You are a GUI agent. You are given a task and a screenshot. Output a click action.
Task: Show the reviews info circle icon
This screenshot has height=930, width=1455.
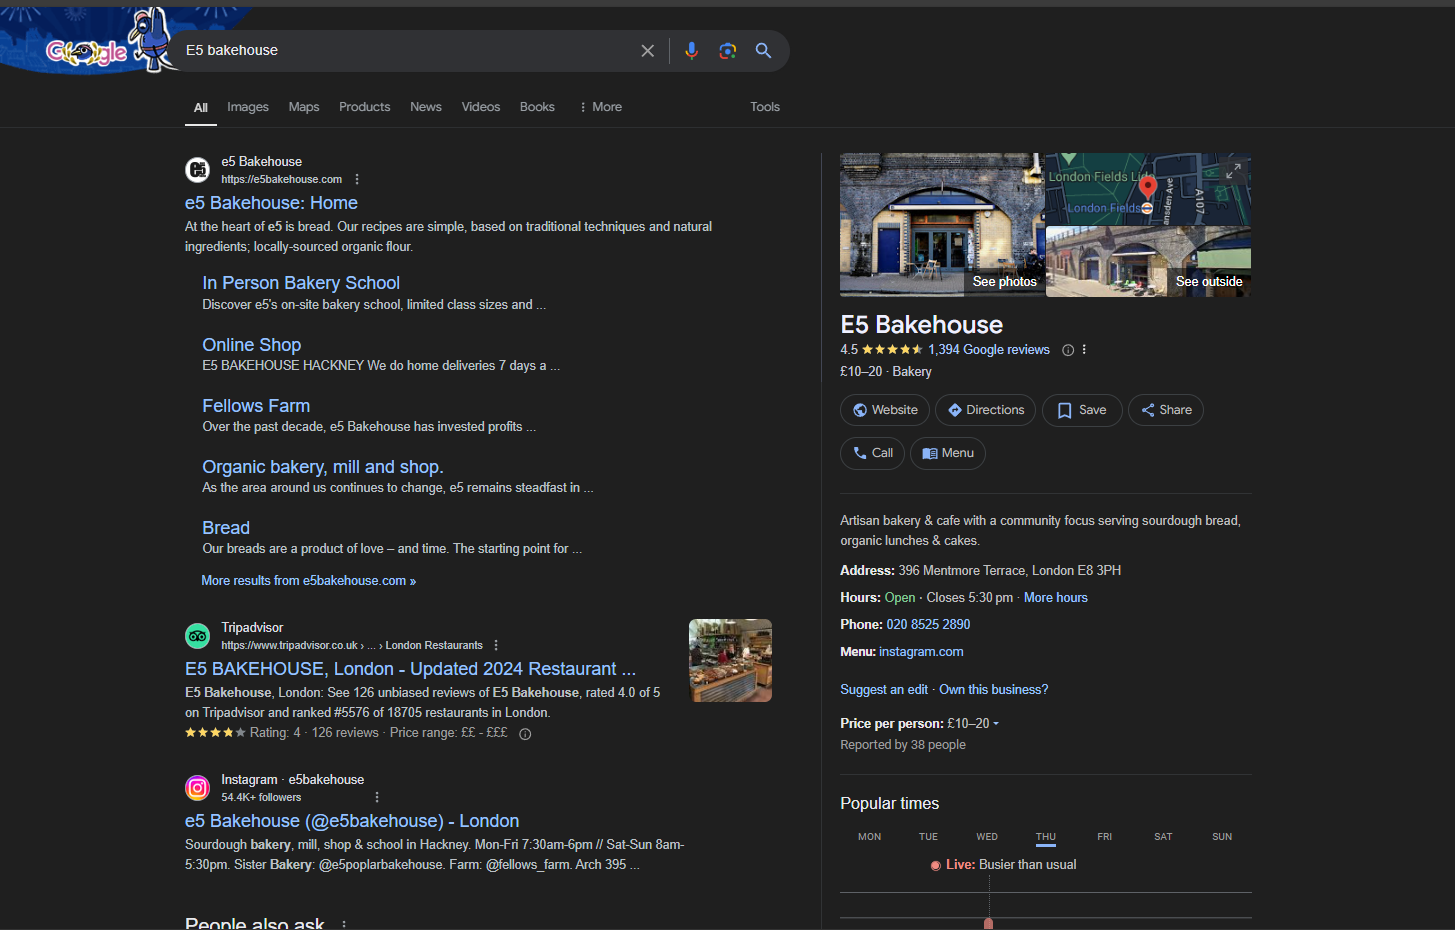click(x=1068, y=350)
